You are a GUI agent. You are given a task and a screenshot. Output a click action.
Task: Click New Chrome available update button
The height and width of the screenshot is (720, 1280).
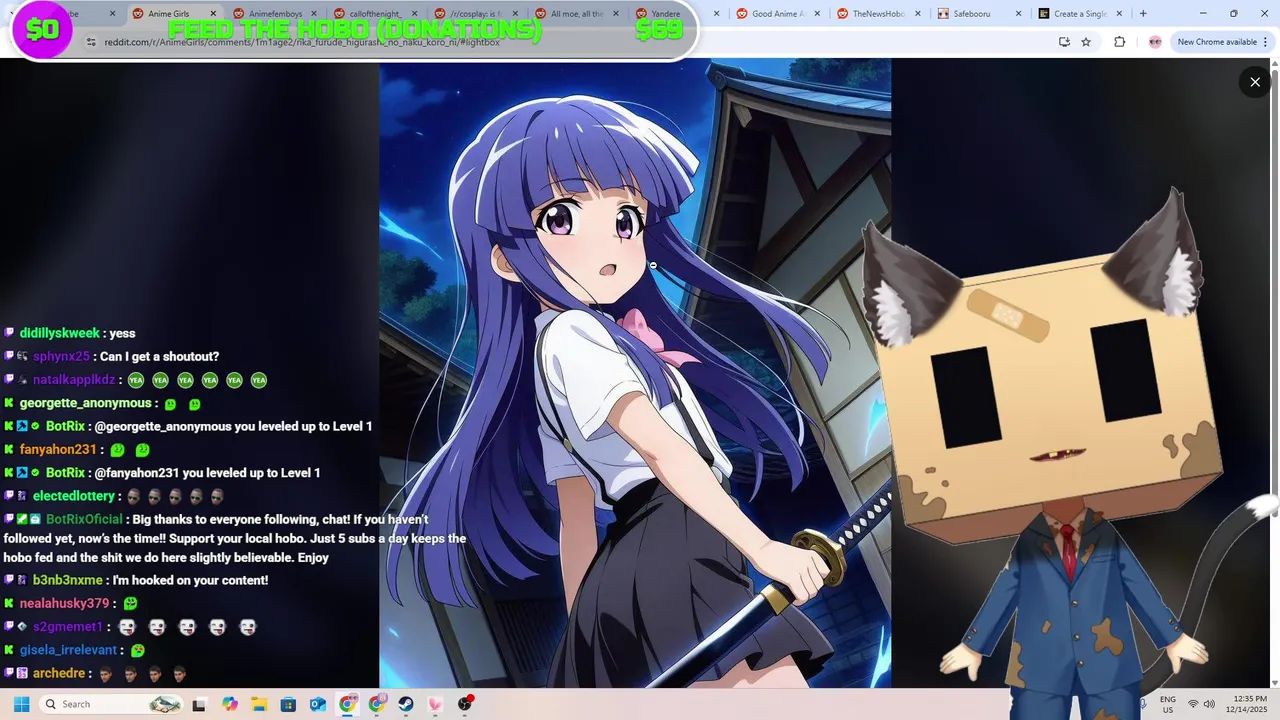(1216, 42)
